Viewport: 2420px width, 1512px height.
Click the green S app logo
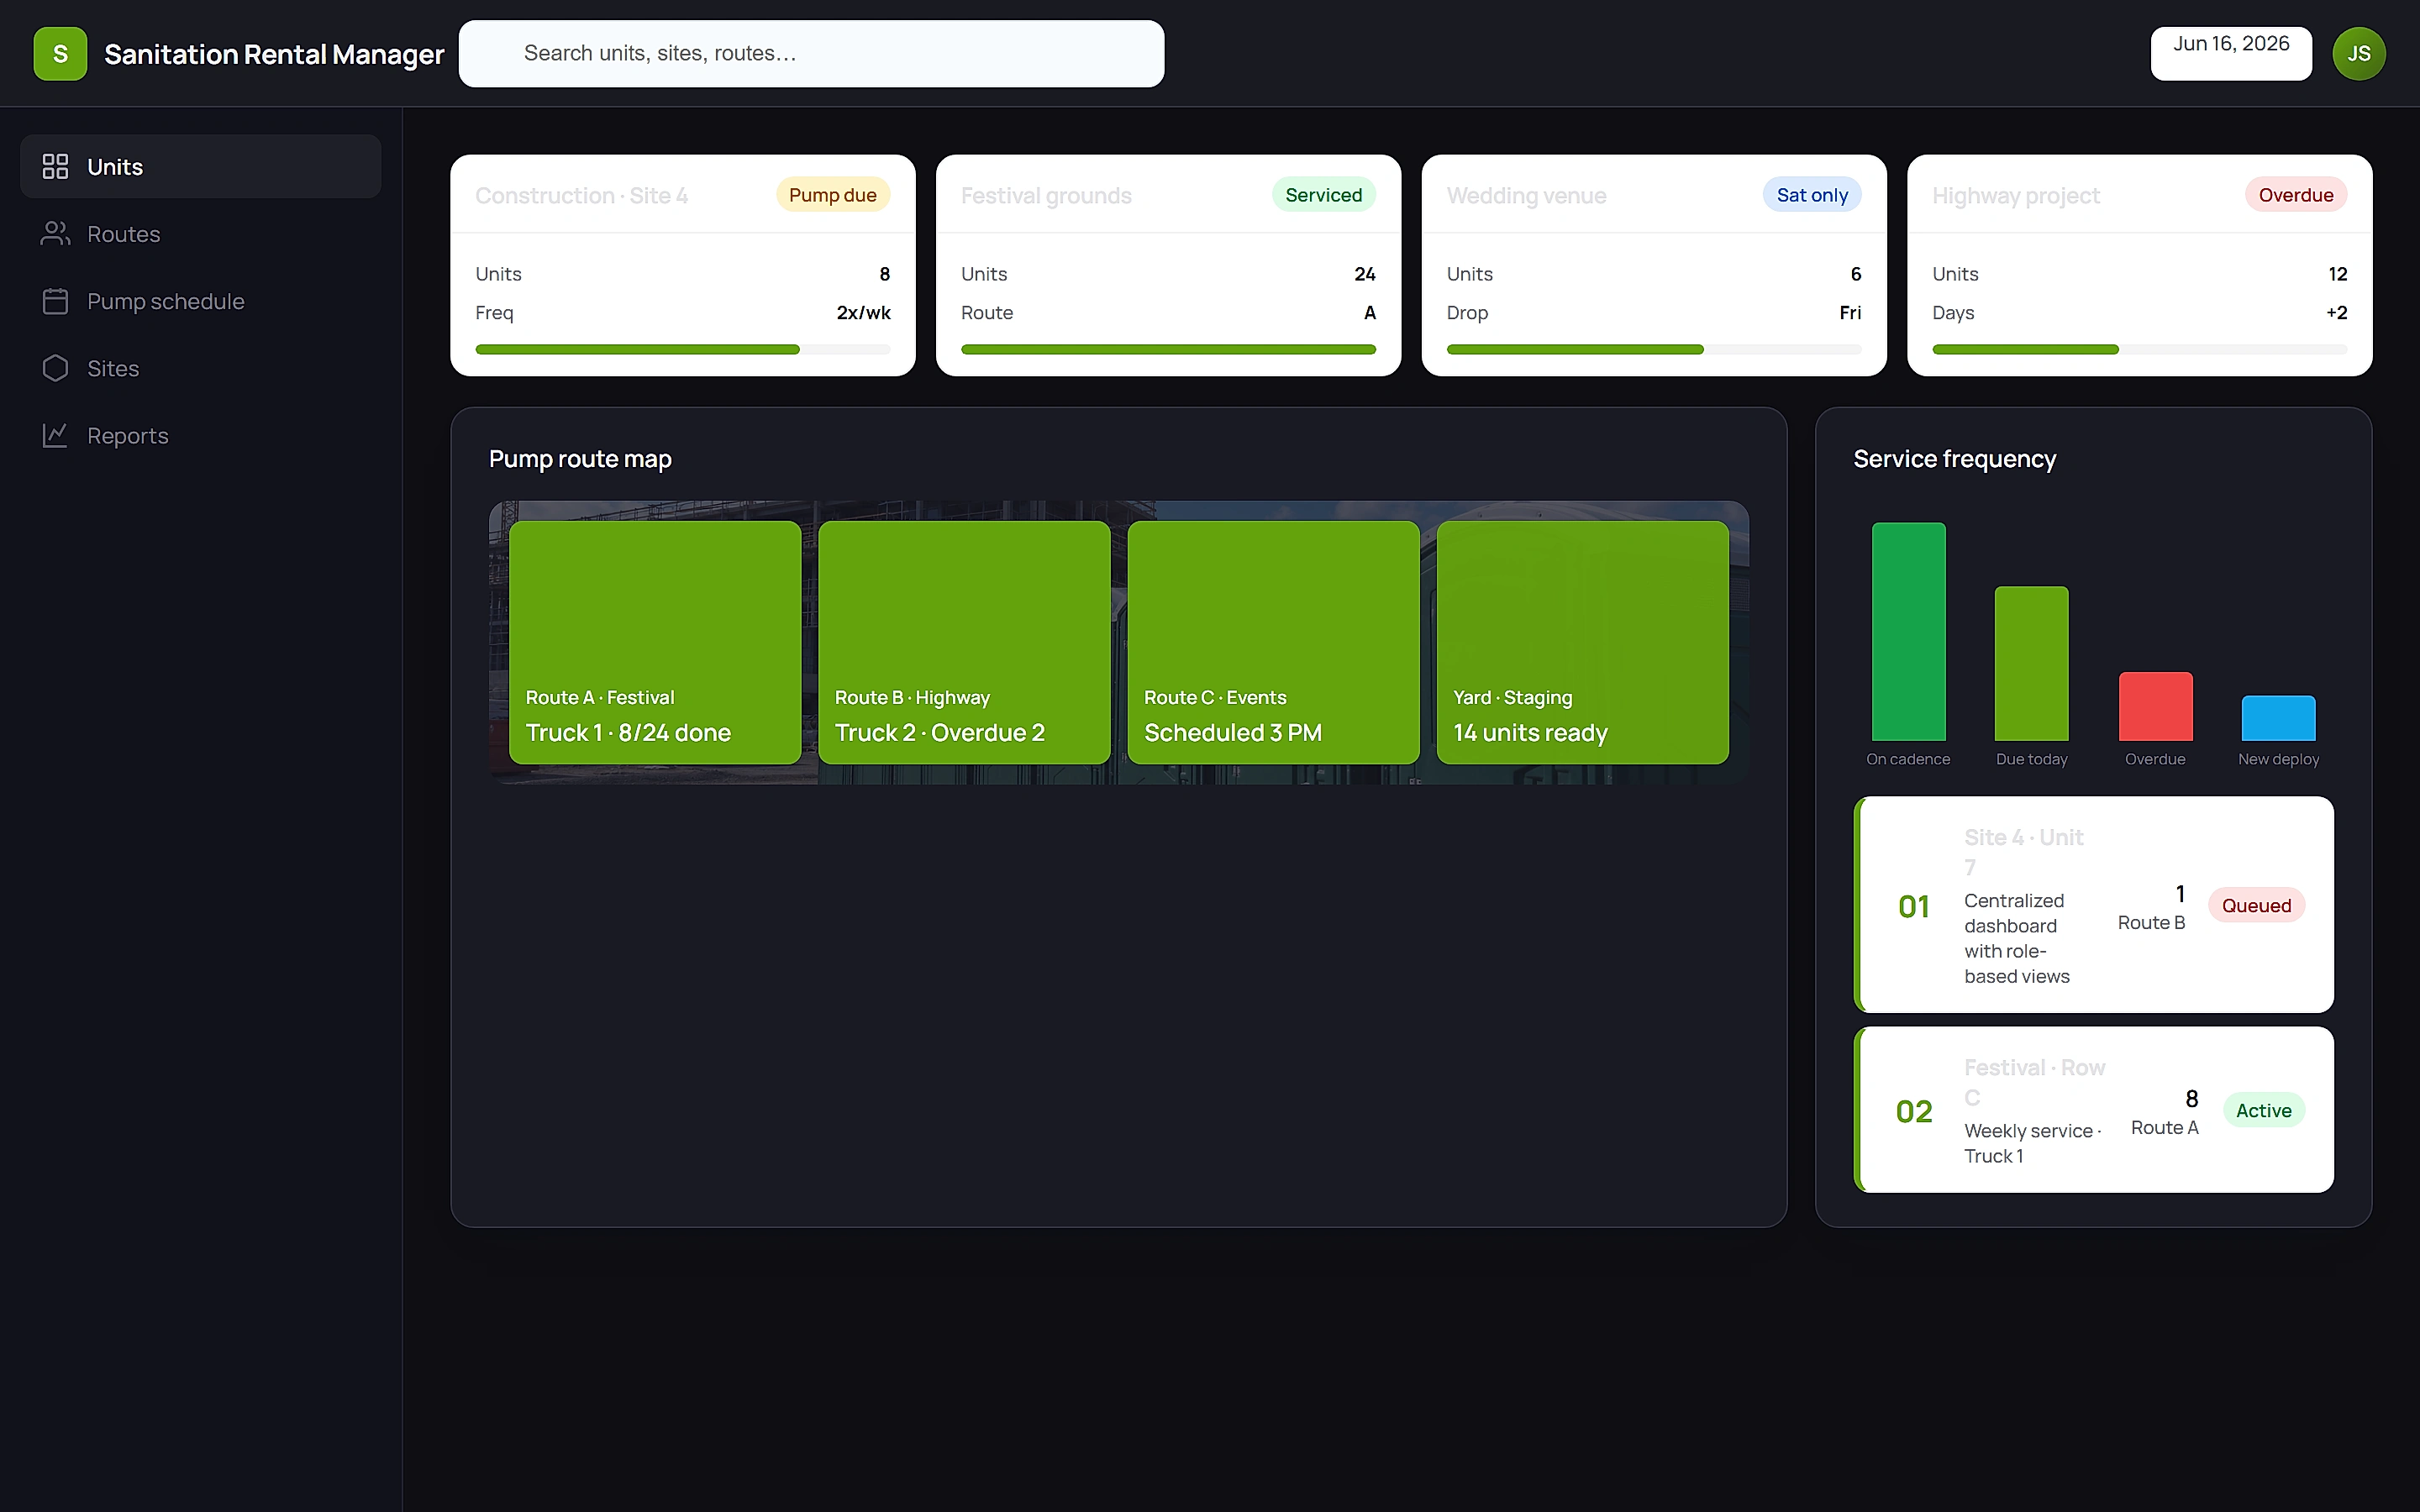click(60, 54)
